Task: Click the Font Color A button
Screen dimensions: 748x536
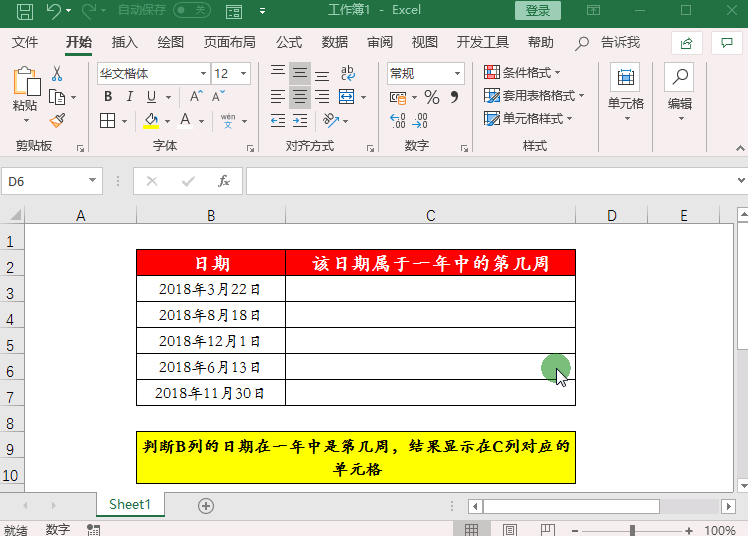Action: pos(185,121)
